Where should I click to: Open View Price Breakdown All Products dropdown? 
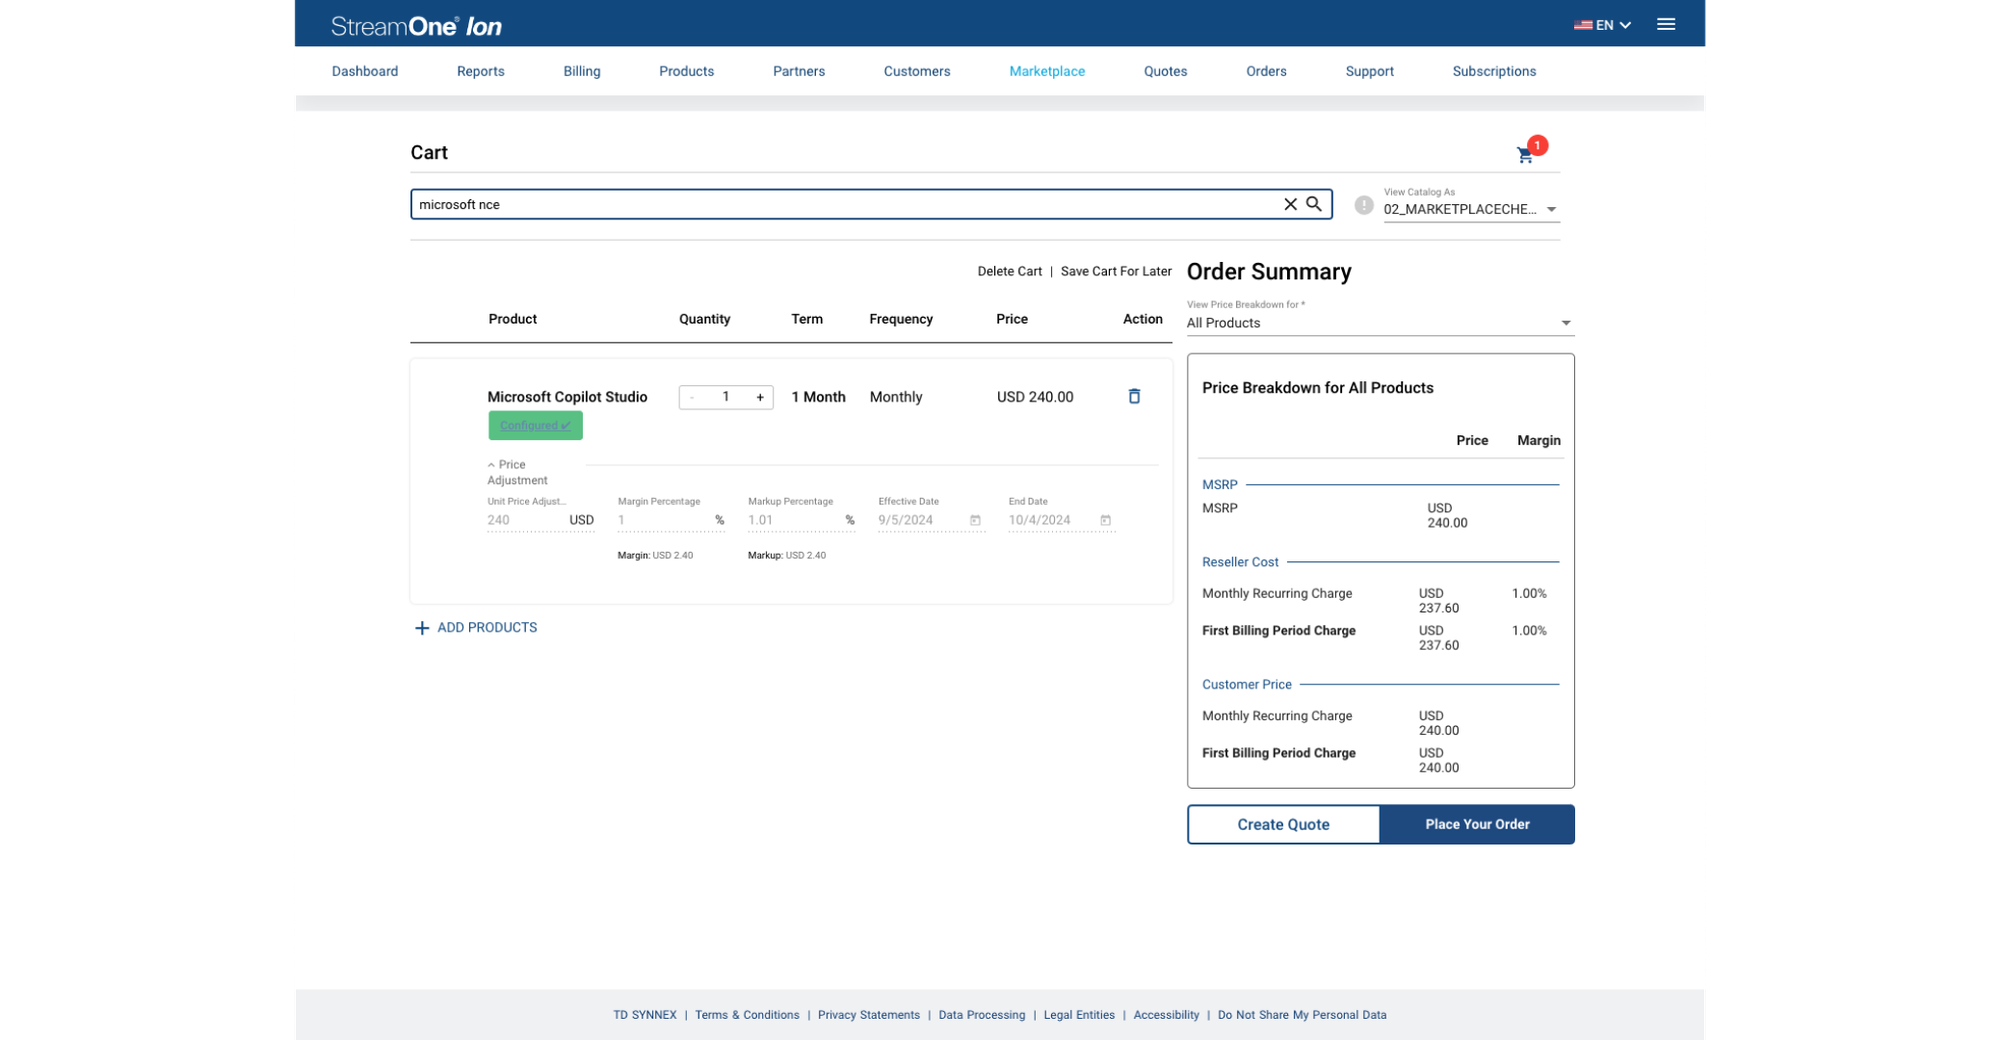[1379, 323]
